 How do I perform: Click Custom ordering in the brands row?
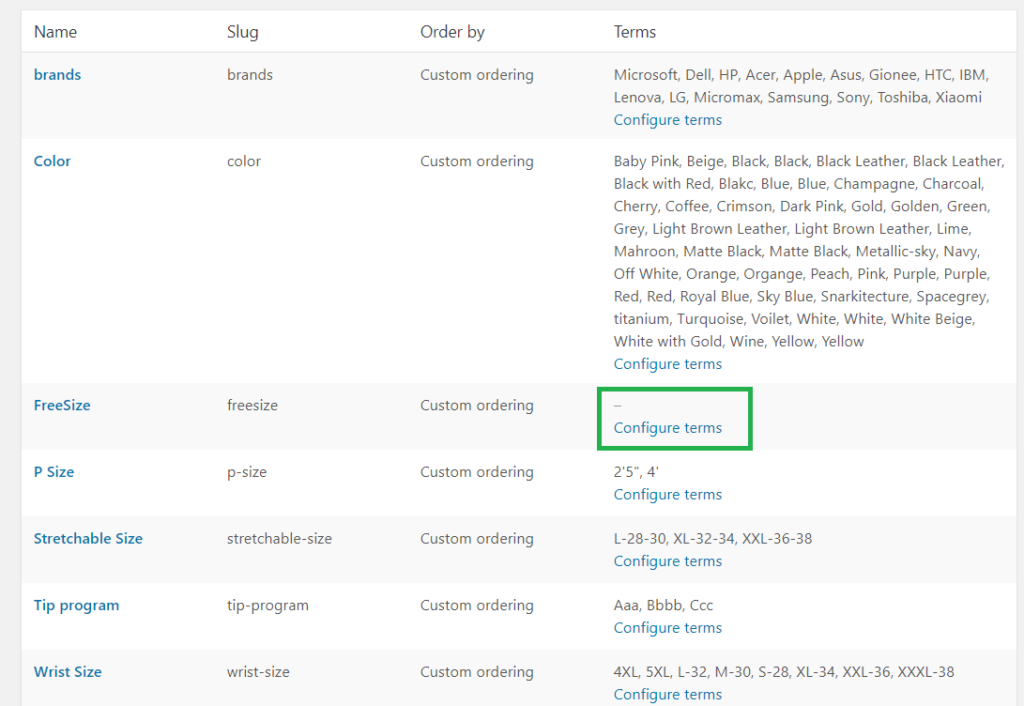477,75
